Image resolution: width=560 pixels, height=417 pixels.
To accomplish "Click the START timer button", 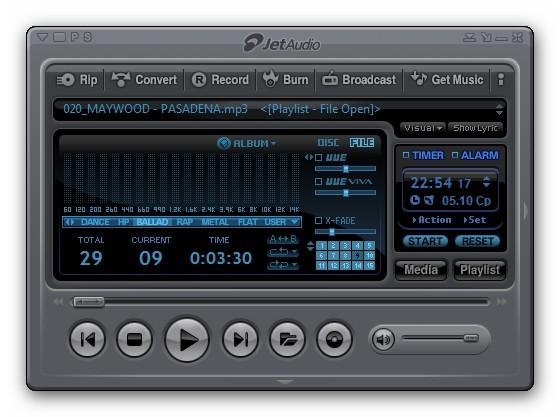I will click(425, 241).
